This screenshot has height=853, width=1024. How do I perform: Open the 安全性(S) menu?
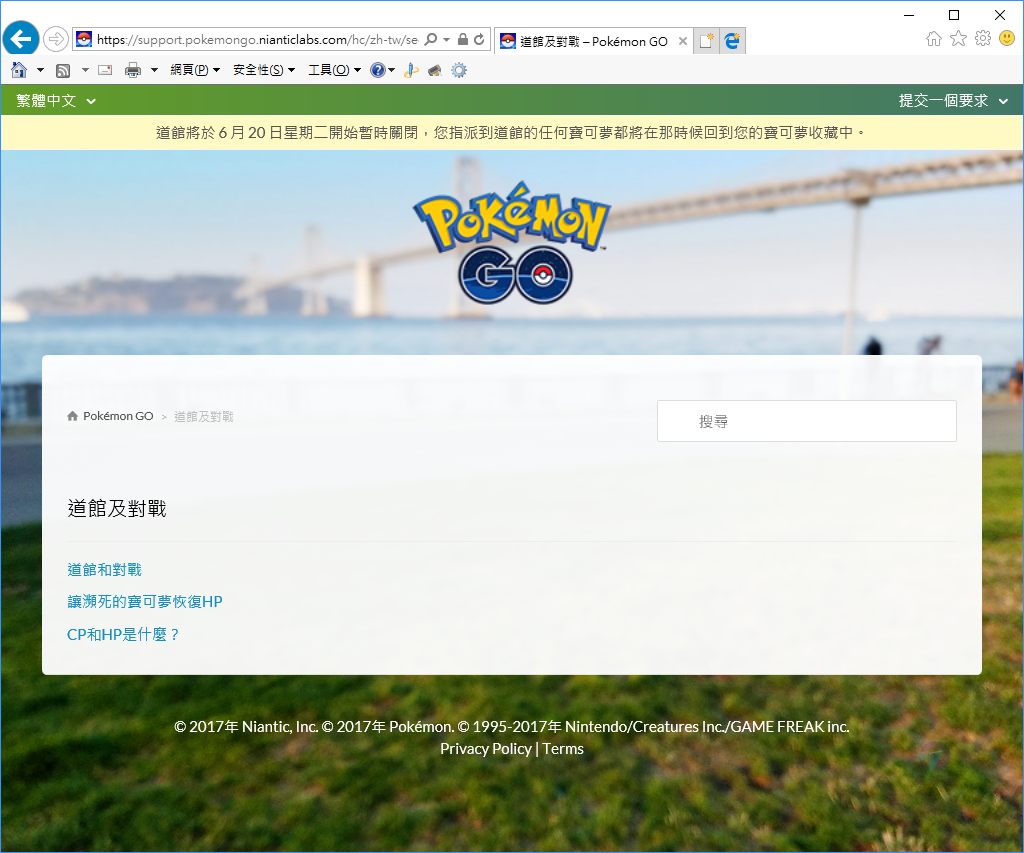click(264, 70)
